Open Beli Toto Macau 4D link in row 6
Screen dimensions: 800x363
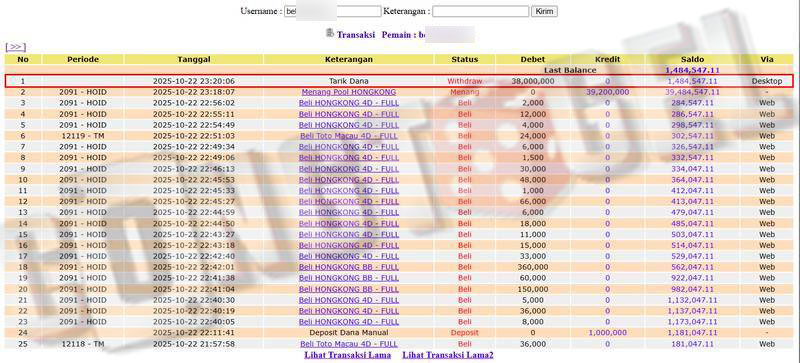(348, 136)
